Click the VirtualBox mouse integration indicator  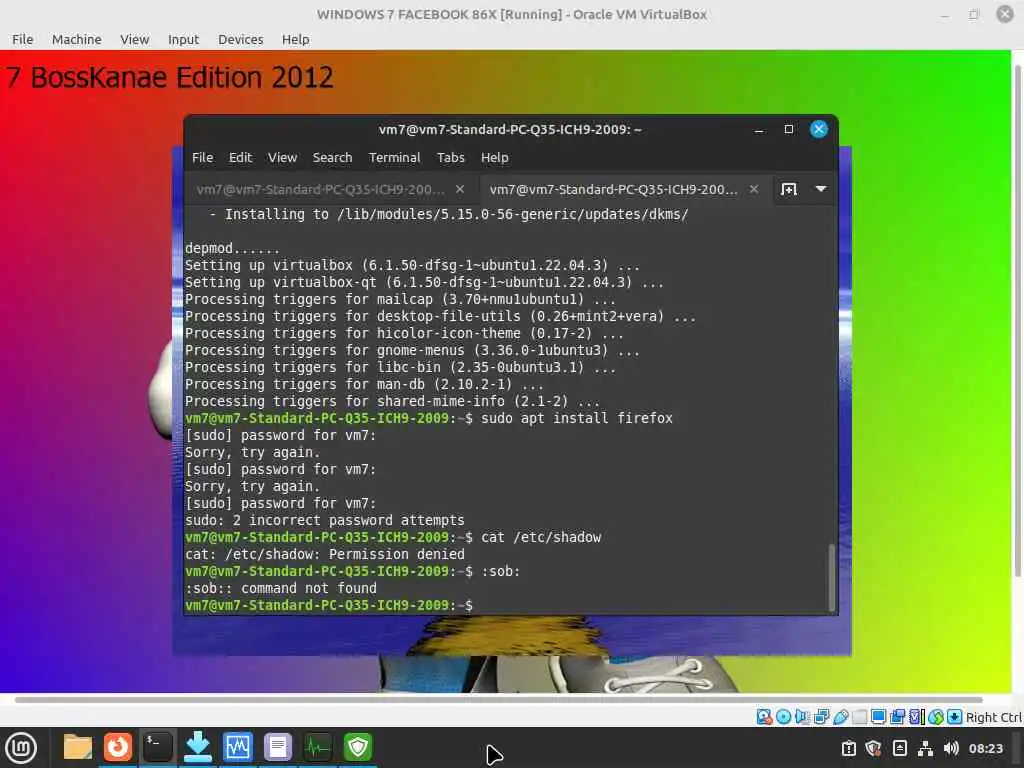[936, 717]
